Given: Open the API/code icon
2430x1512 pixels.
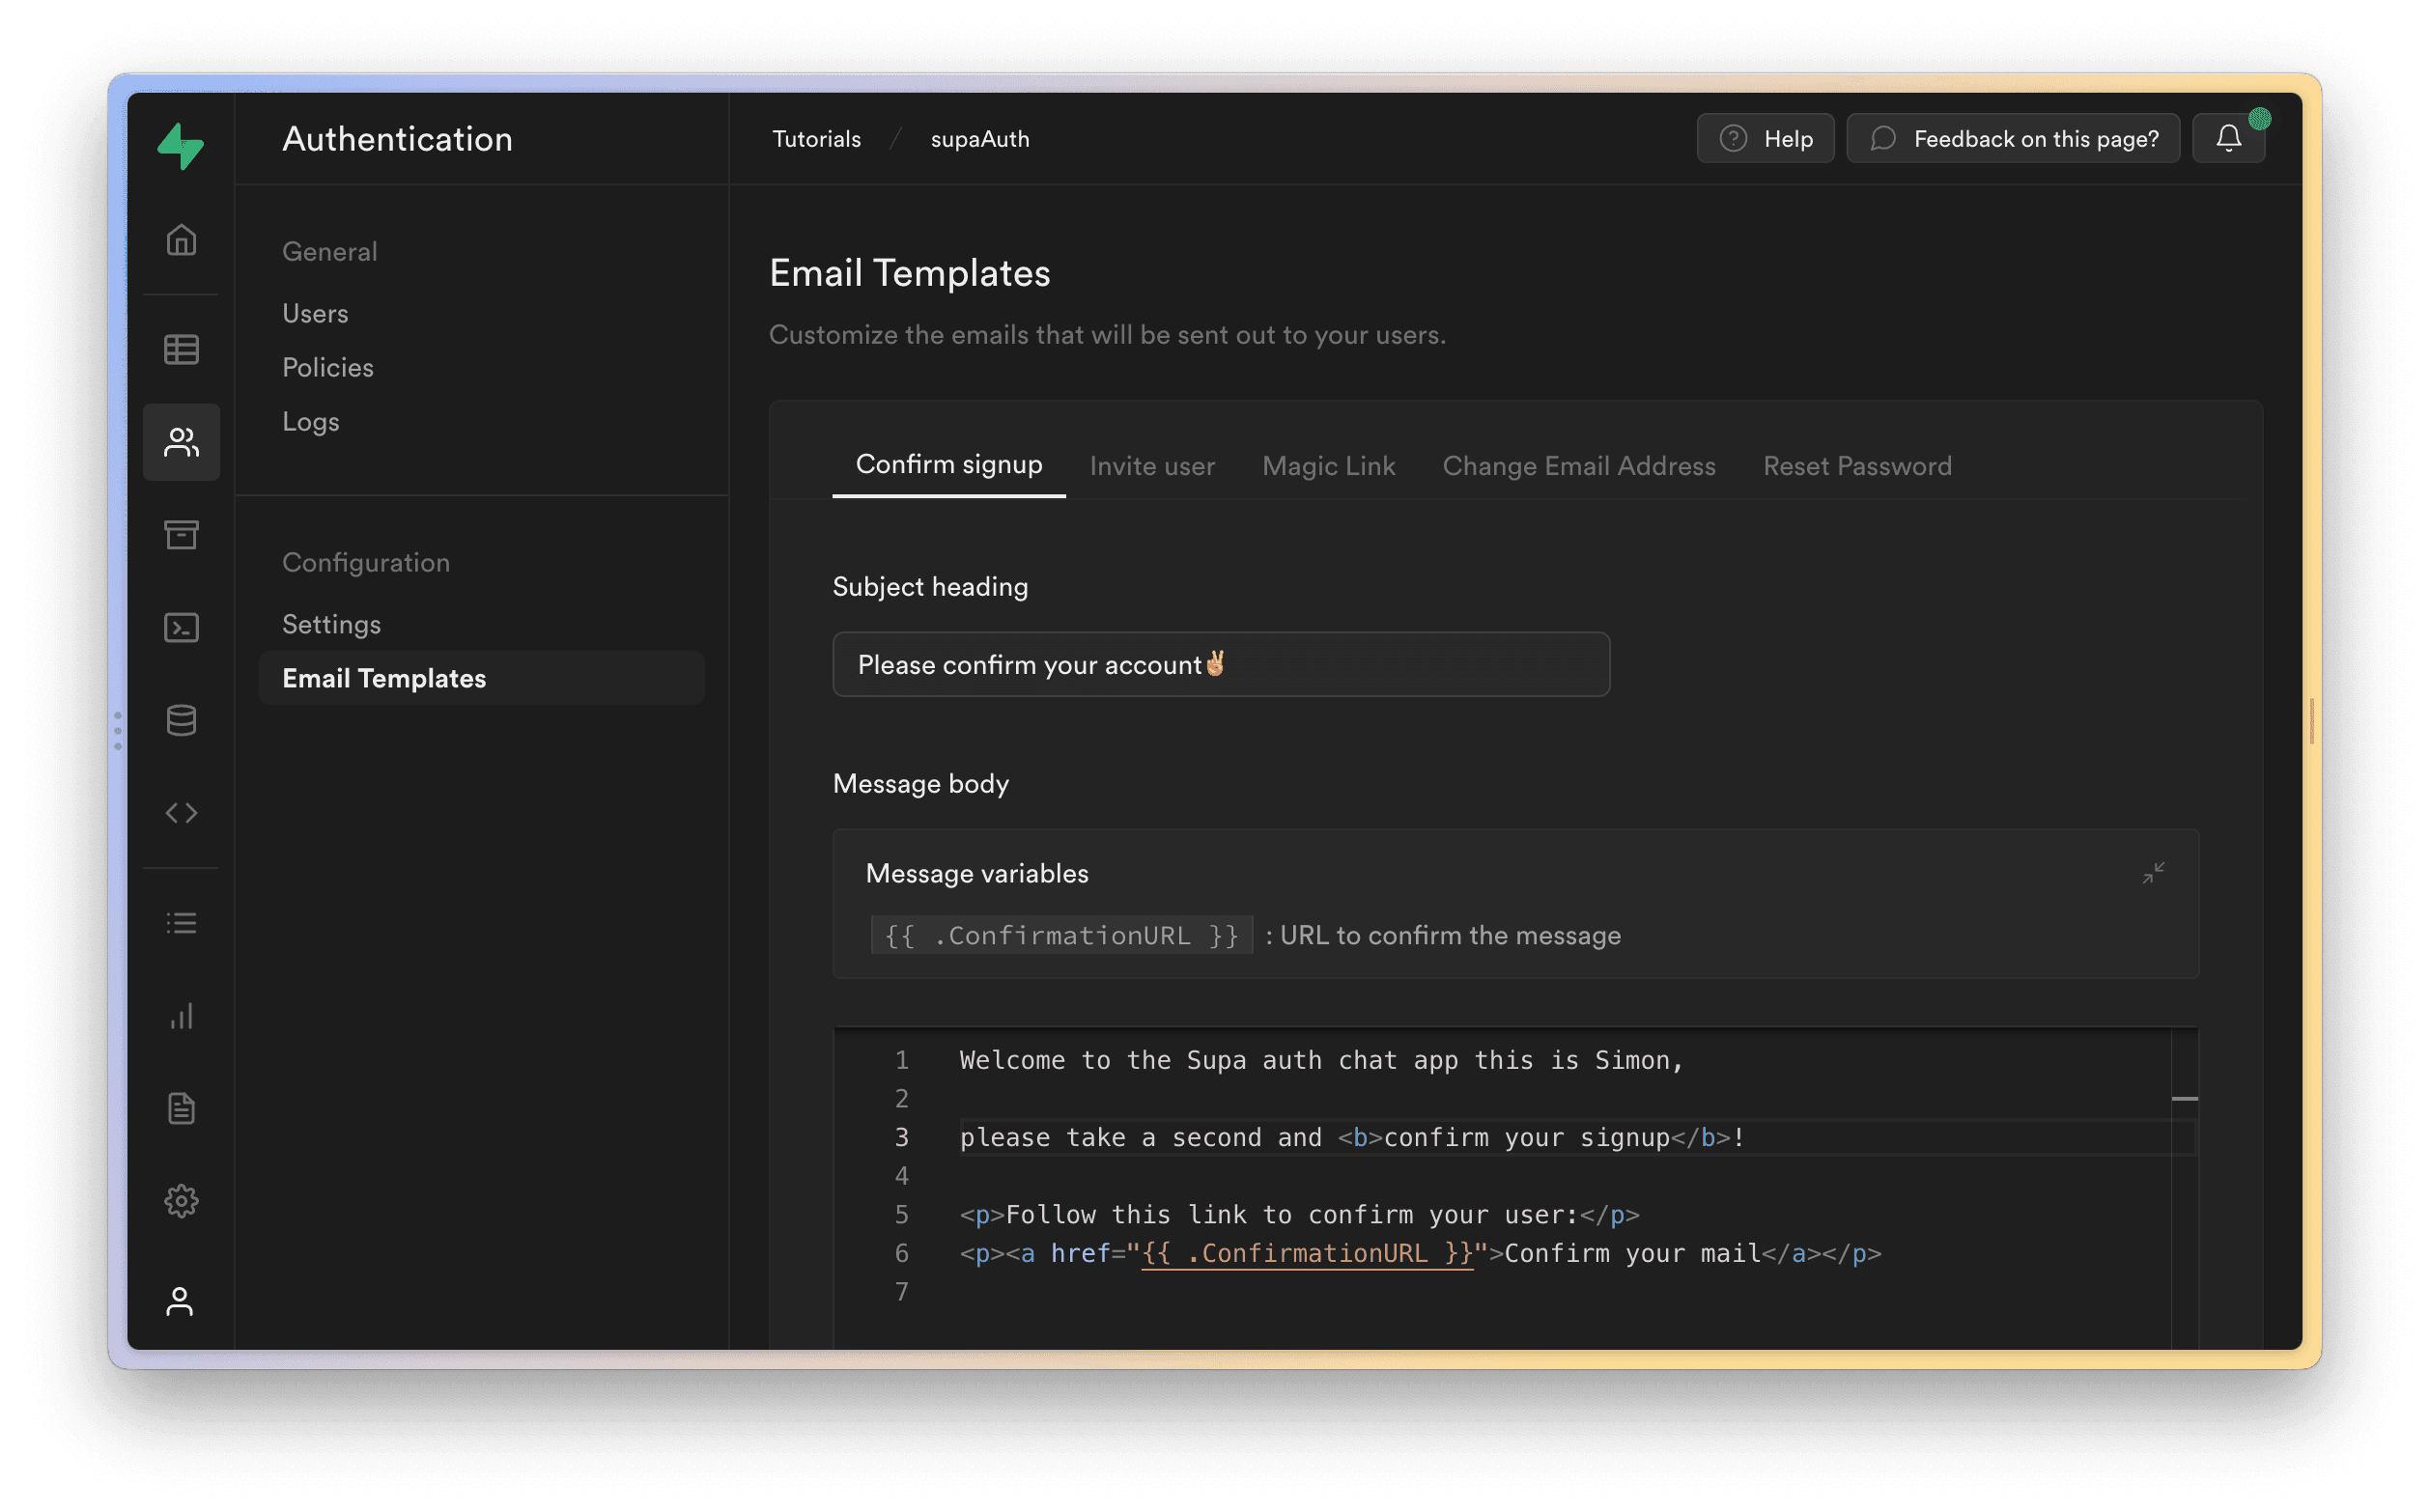Looking at the screenshot, I should (x=182, y=812).
